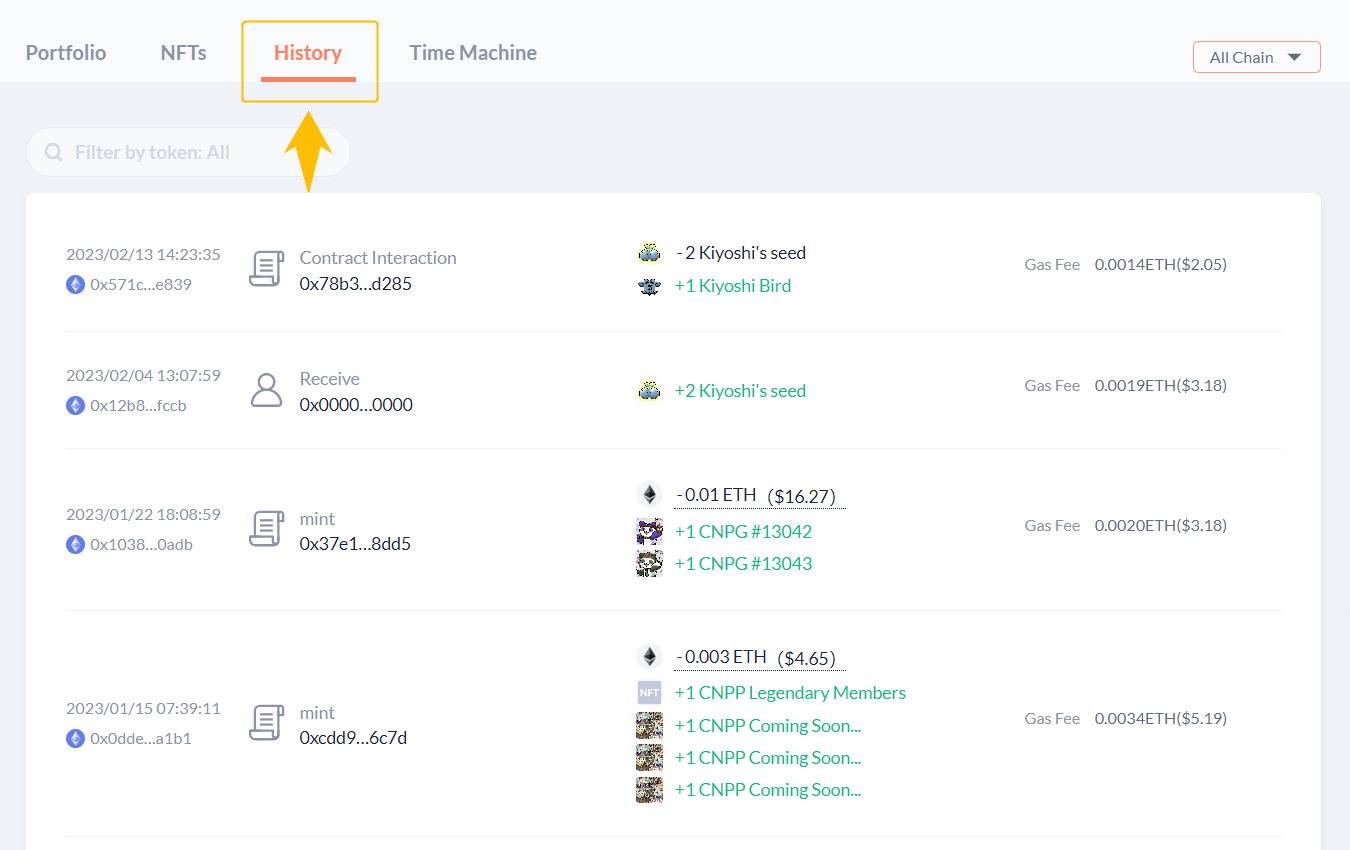
Task: Click the Filter by token search field
Action: pyautogui.click(x=188, y=152)
